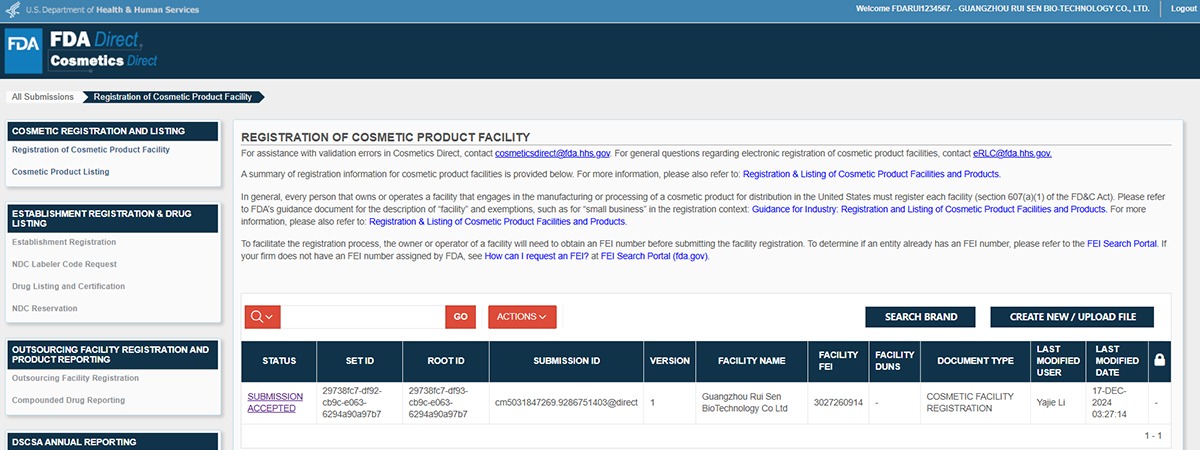Click the search text input field
Viewport: 1200px width, 450px height.
pyautogui.click(x=362, y=316)
